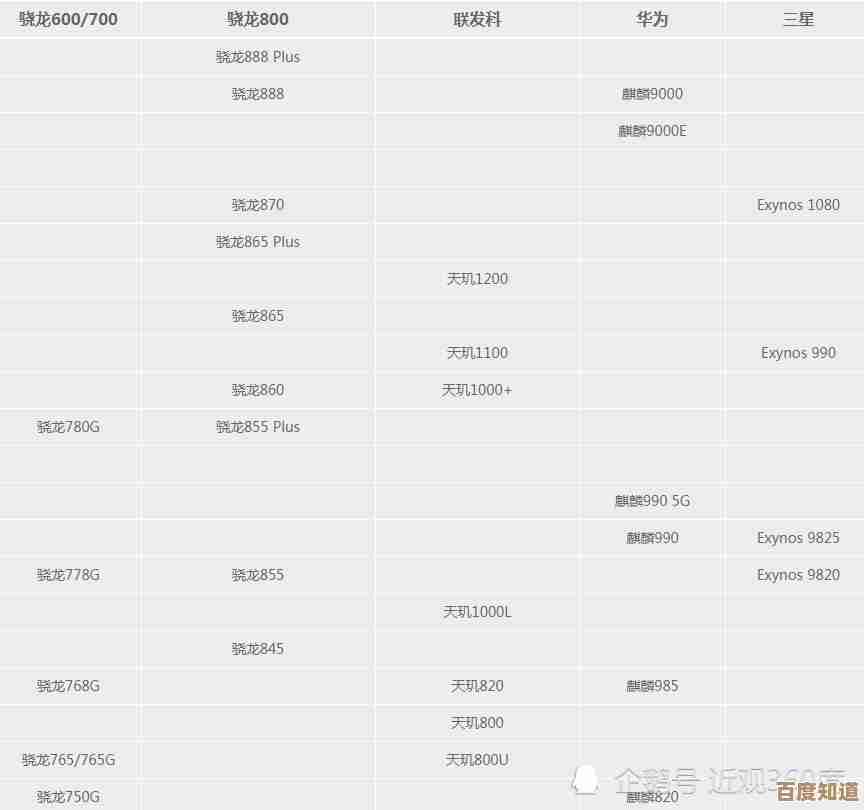The height and width of the screenshot is (810, 864).
Task: Select the 麒麟990 5G entry
Action: click(x=651, y=501)
